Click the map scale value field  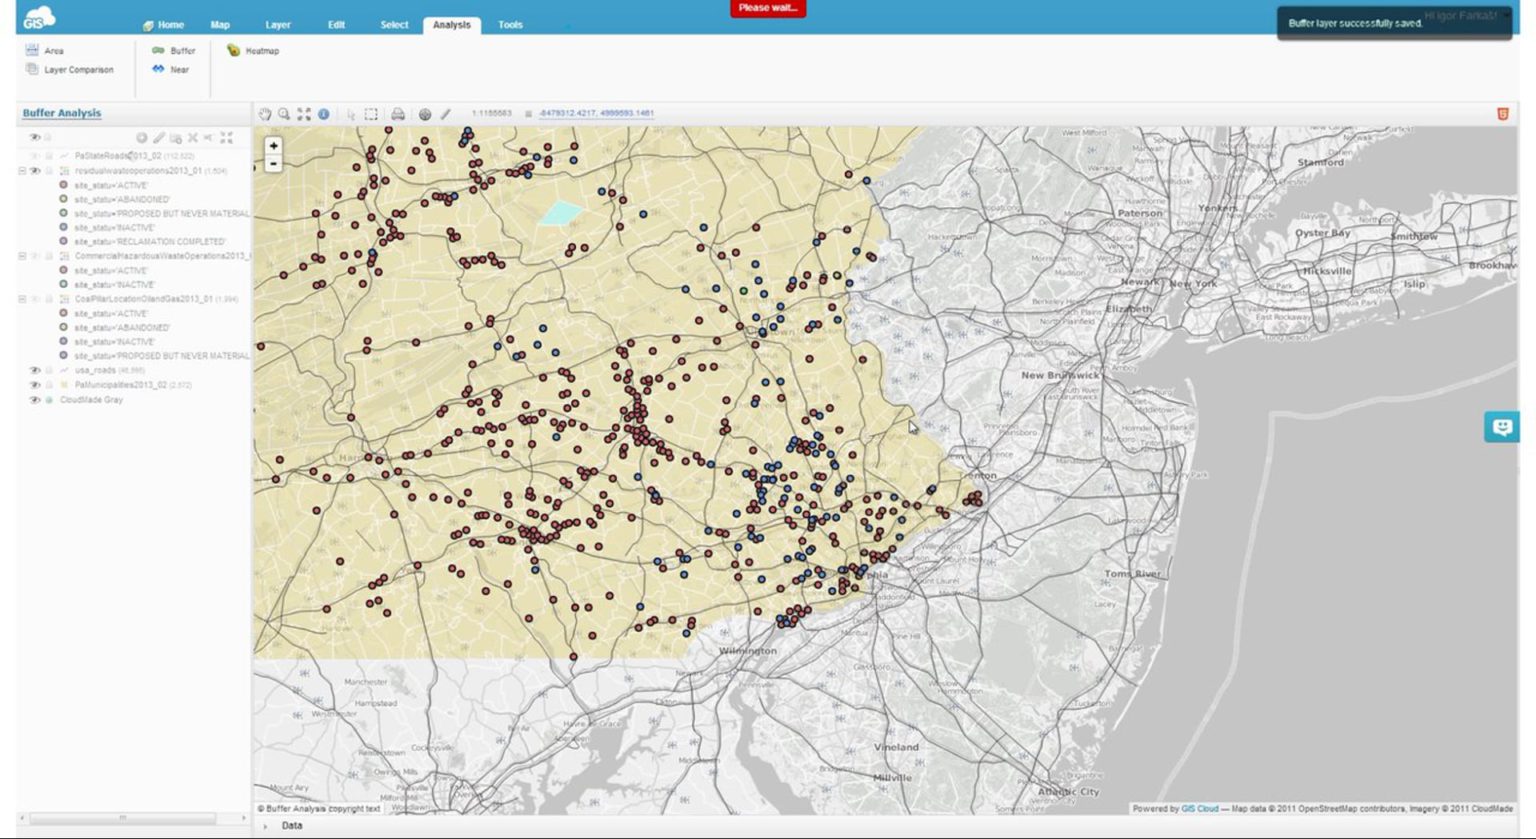491,113
